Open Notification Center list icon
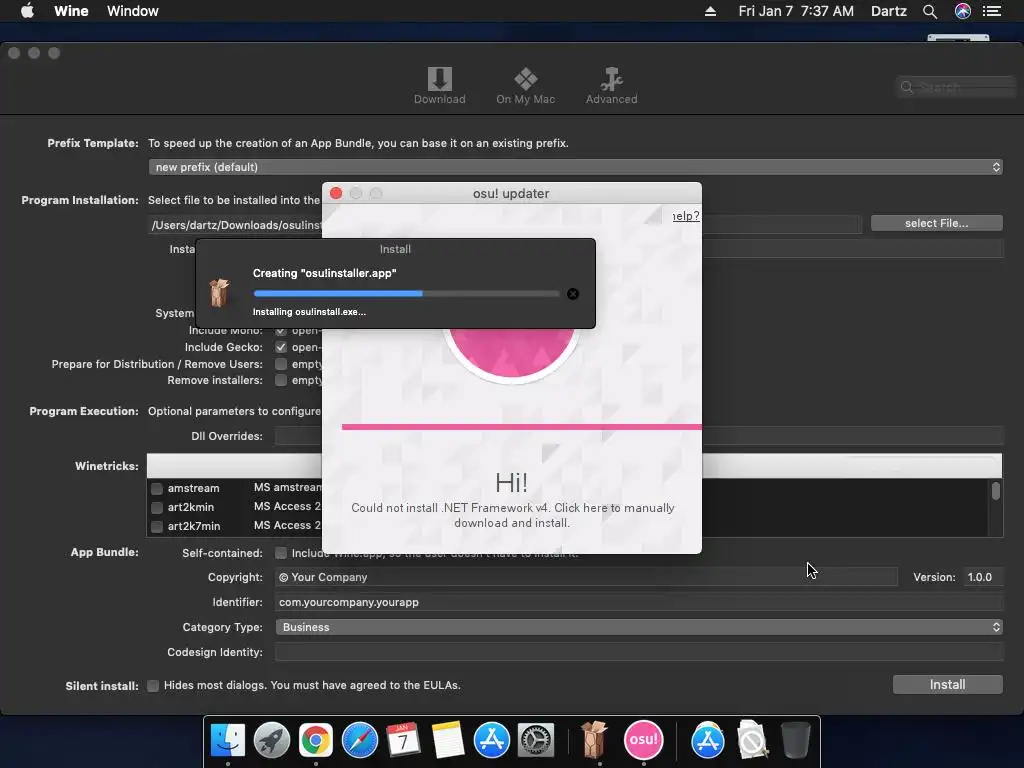1024x768 pixels. [992, 11]
